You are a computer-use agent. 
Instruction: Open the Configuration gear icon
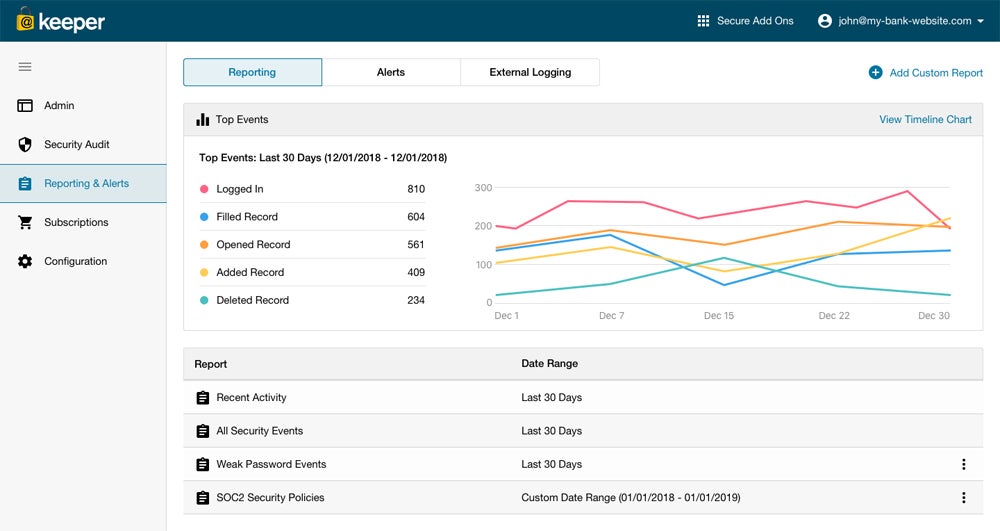25,262
